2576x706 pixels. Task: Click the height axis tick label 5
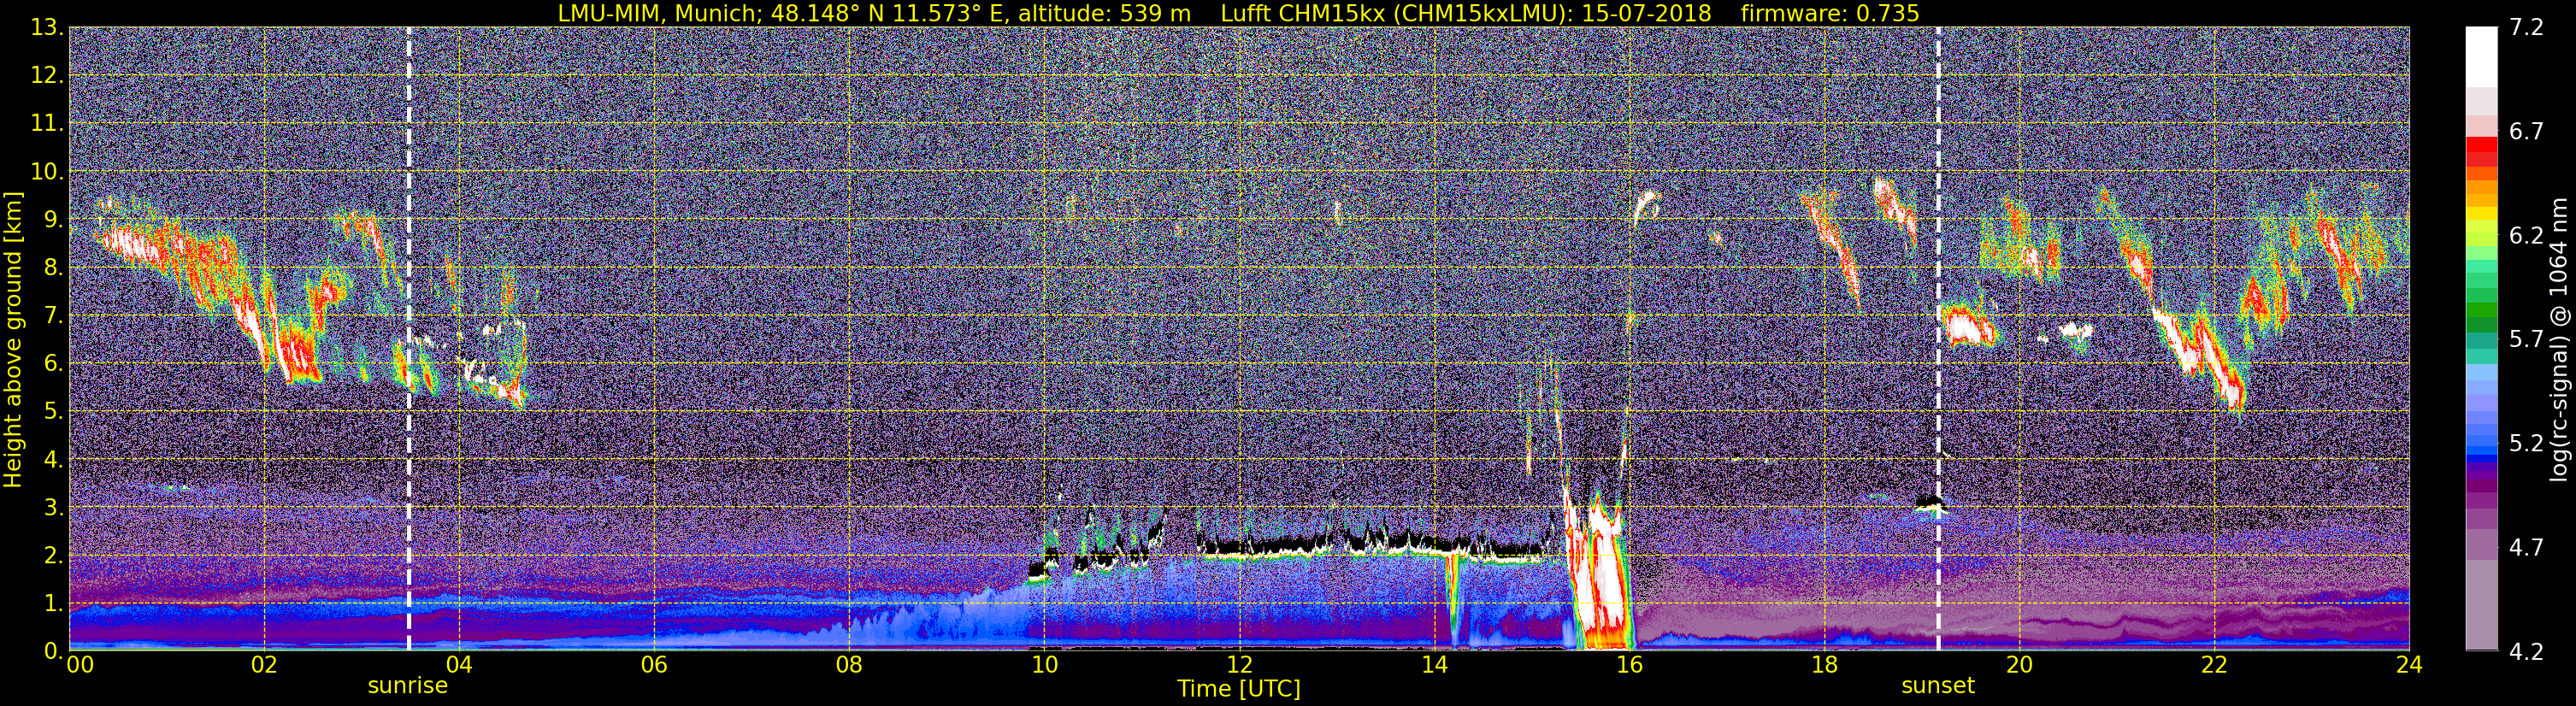coord(52,412)
